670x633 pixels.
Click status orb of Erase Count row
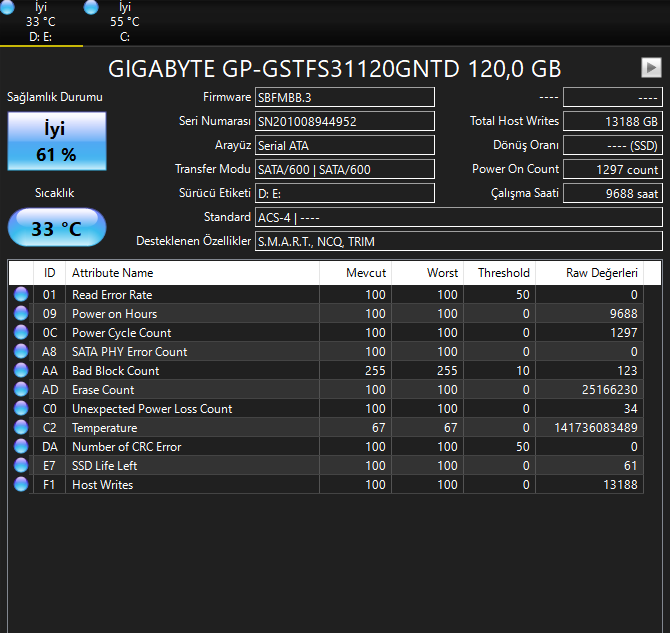pos(21,389)
